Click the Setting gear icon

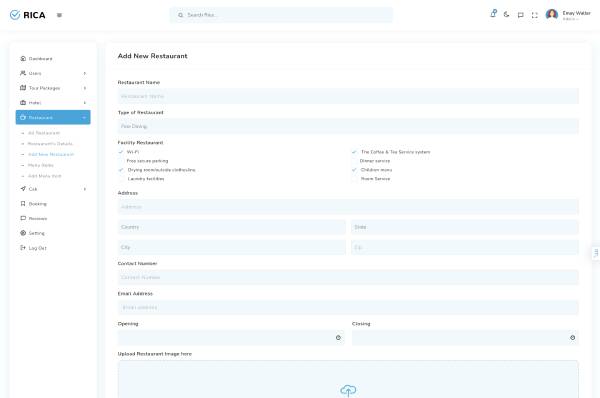click(x=23, y=233)
